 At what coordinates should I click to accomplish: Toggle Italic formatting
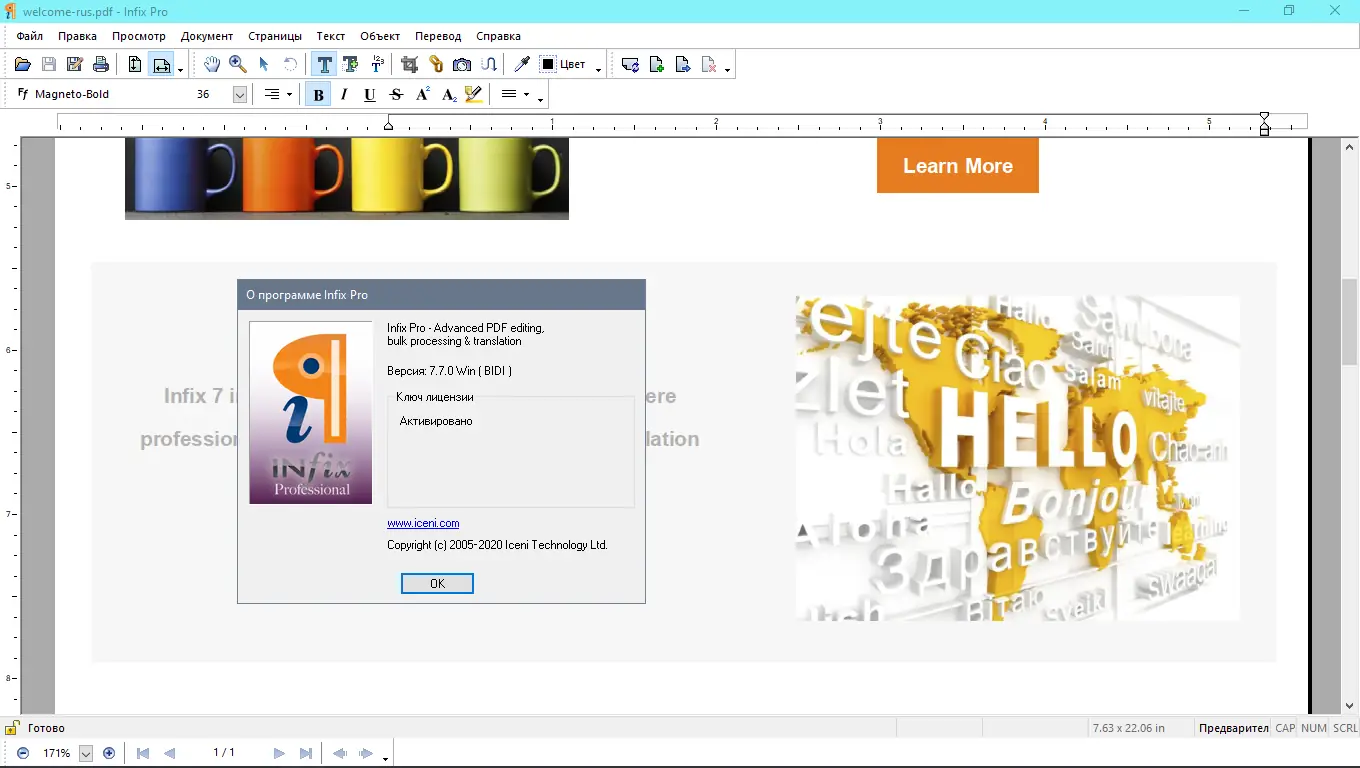(344, 95)
